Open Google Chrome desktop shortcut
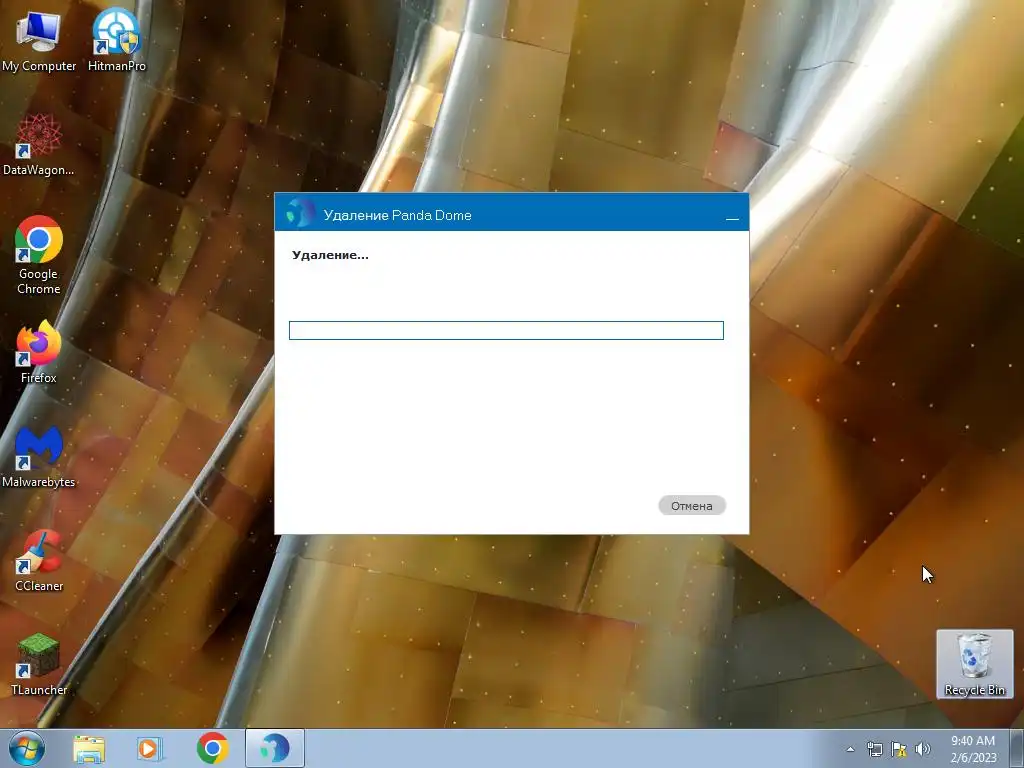 click(x=39, y=255)
